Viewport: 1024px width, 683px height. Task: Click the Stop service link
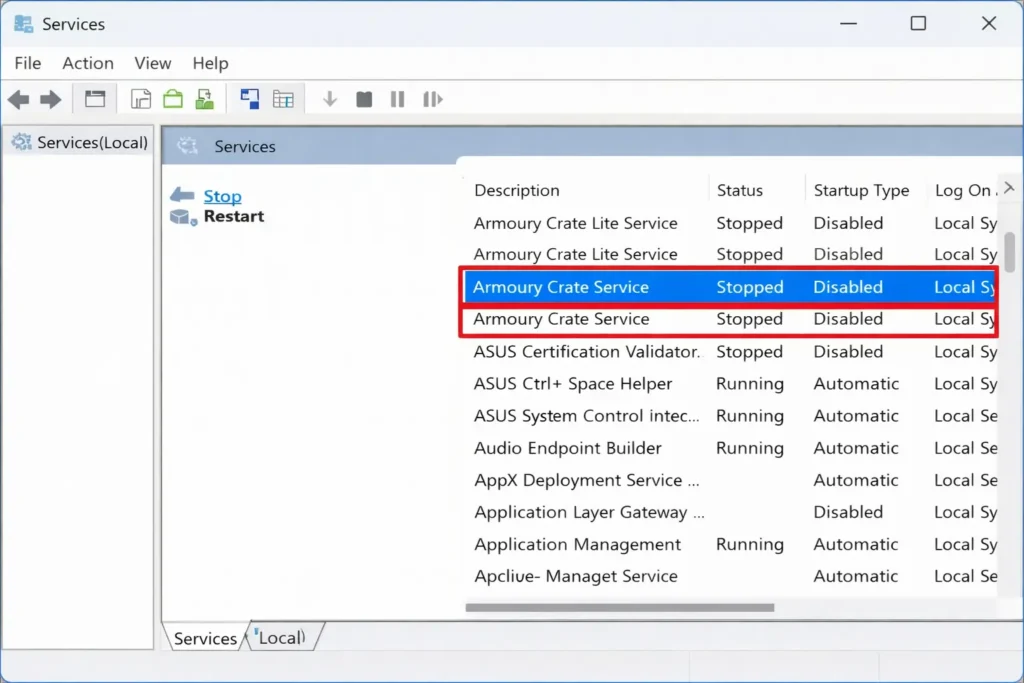tap(222, 196)
